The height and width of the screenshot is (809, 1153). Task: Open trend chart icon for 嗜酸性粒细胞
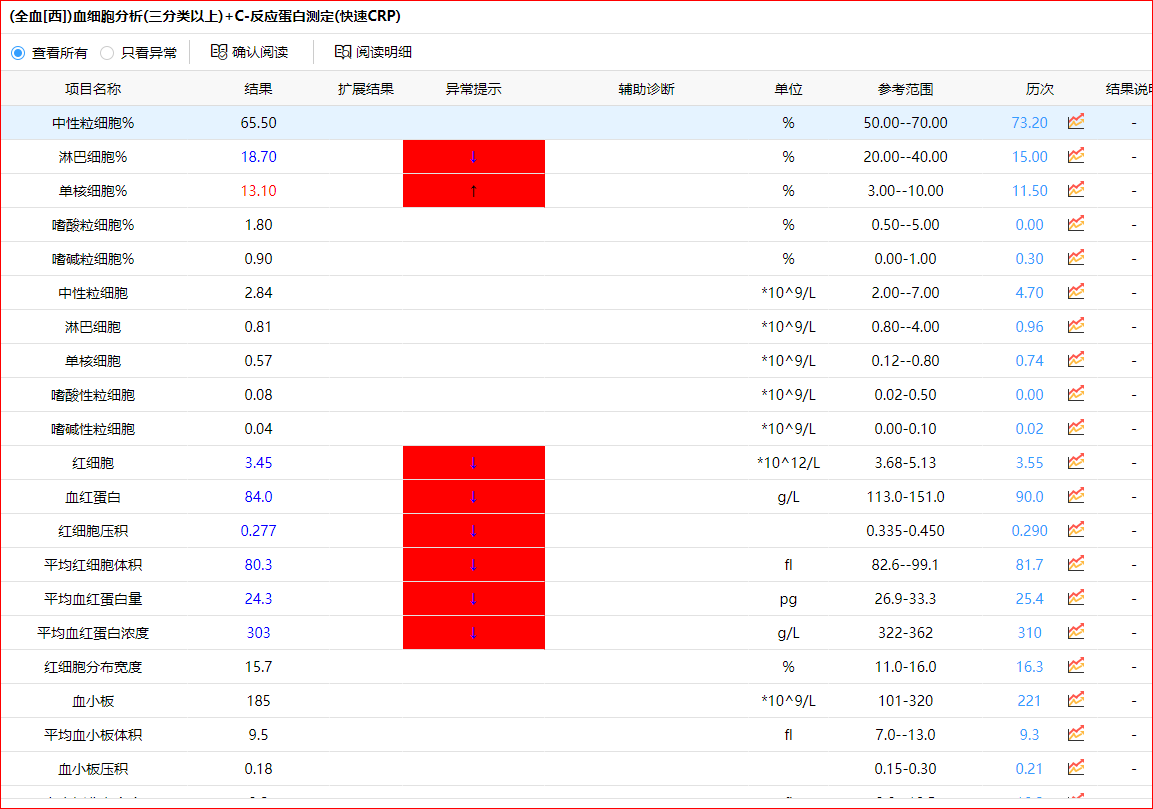[x=1076, y=394]
